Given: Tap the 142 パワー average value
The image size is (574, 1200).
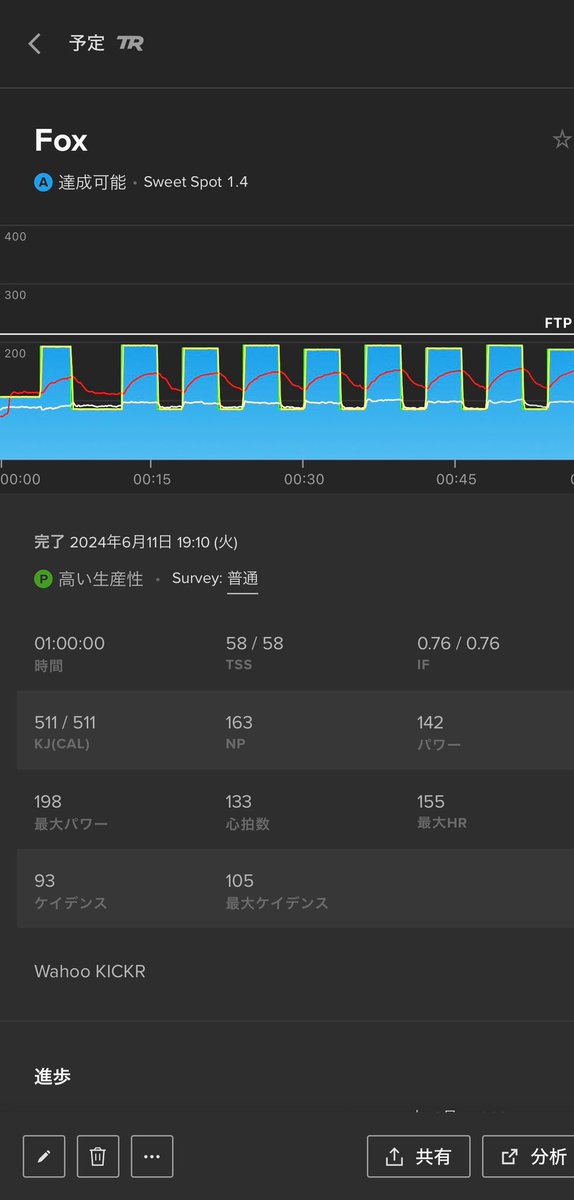Looking at the screenshot, I should (430, 722).
